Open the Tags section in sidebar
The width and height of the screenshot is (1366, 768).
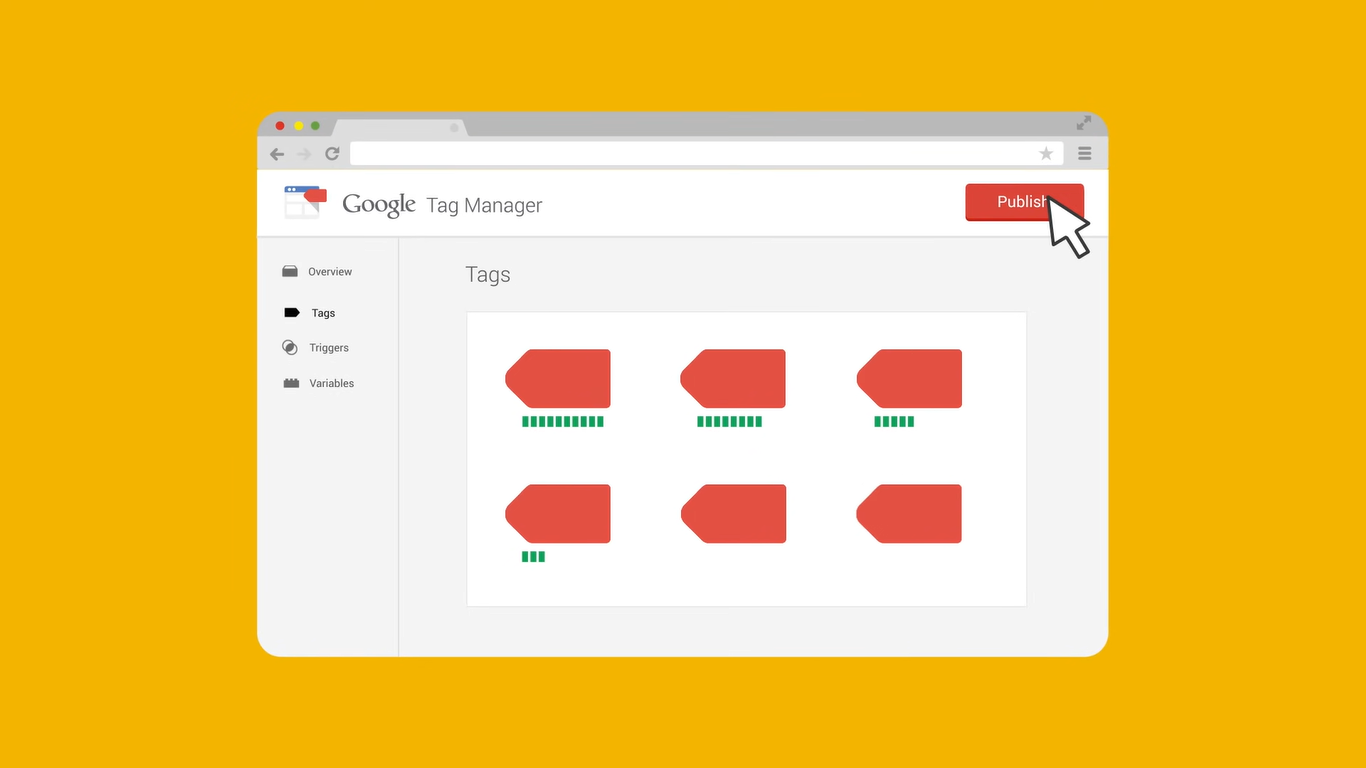[322, 313]
